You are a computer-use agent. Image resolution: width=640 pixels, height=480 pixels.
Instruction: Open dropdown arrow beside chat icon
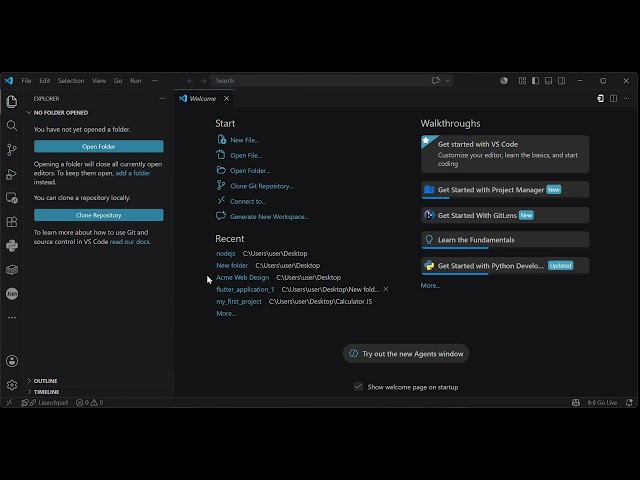click(448, 81)
